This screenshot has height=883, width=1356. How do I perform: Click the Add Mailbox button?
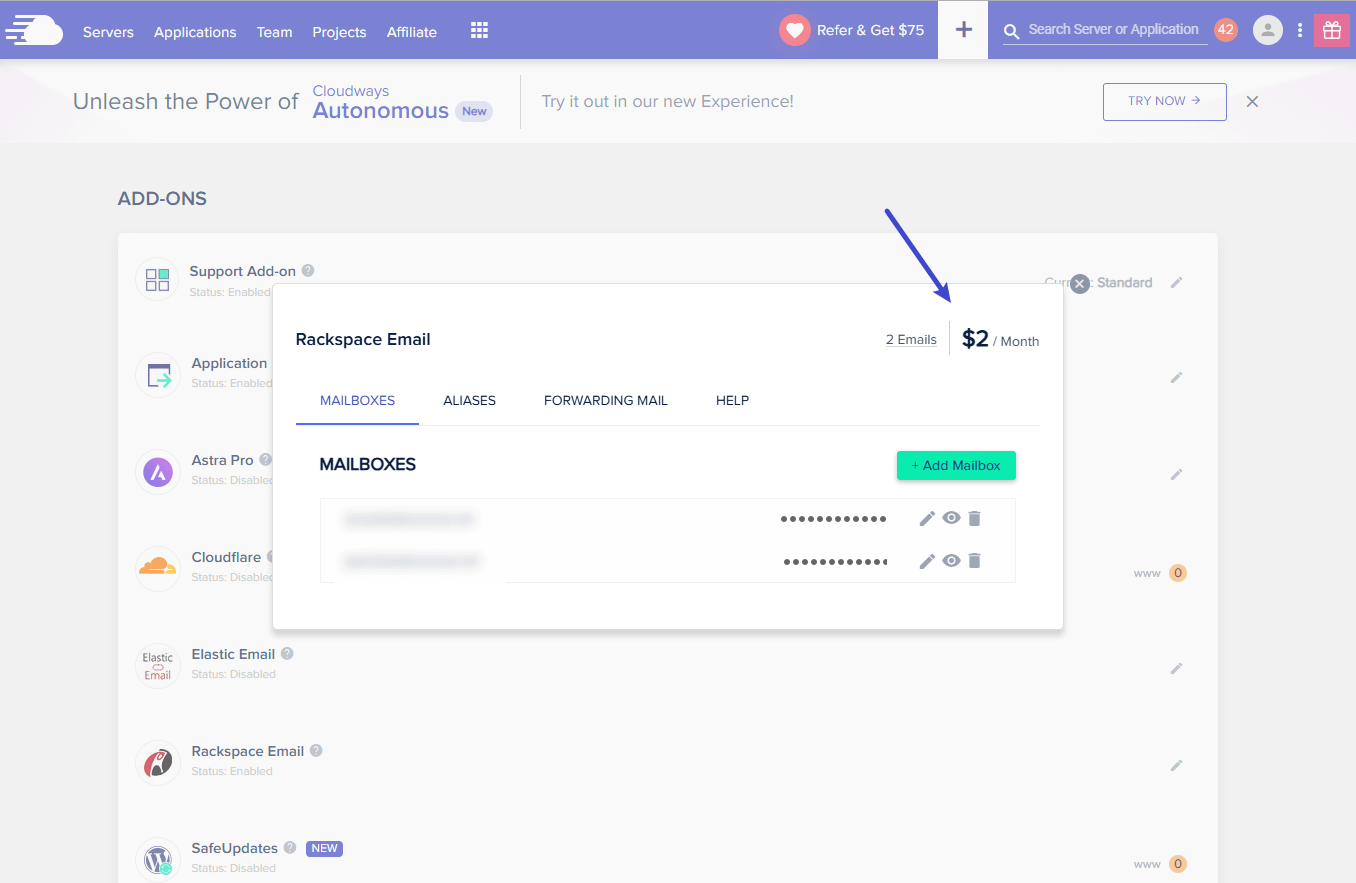[955, 465]
